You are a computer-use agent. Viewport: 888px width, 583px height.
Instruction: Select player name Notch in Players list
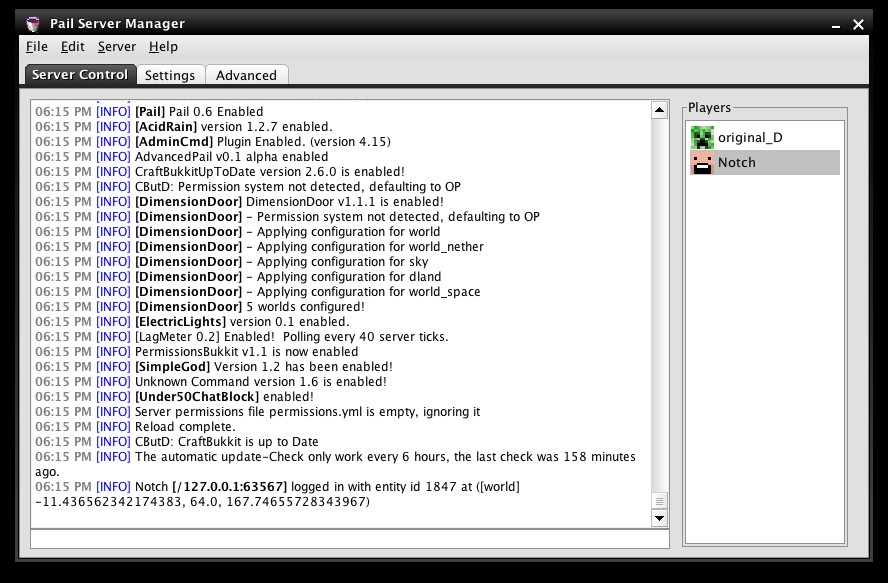[x=737, y=162]
